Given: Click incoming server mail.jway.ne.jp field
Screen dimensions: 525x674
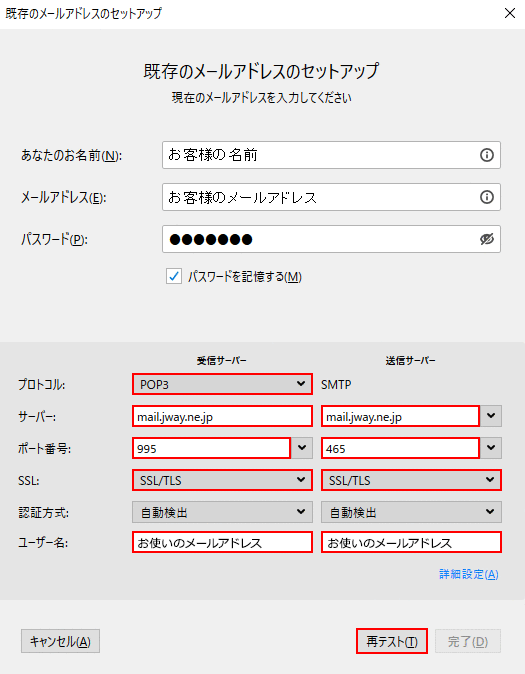Looking at the screenshot, I should pyautogui.click(x=222, y=416).
